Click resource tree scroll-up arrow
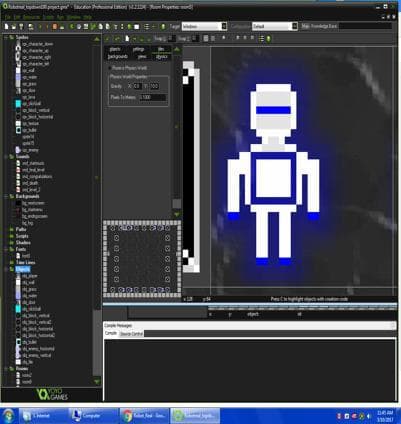Screen dimensions: 401x424 (97, 39)
